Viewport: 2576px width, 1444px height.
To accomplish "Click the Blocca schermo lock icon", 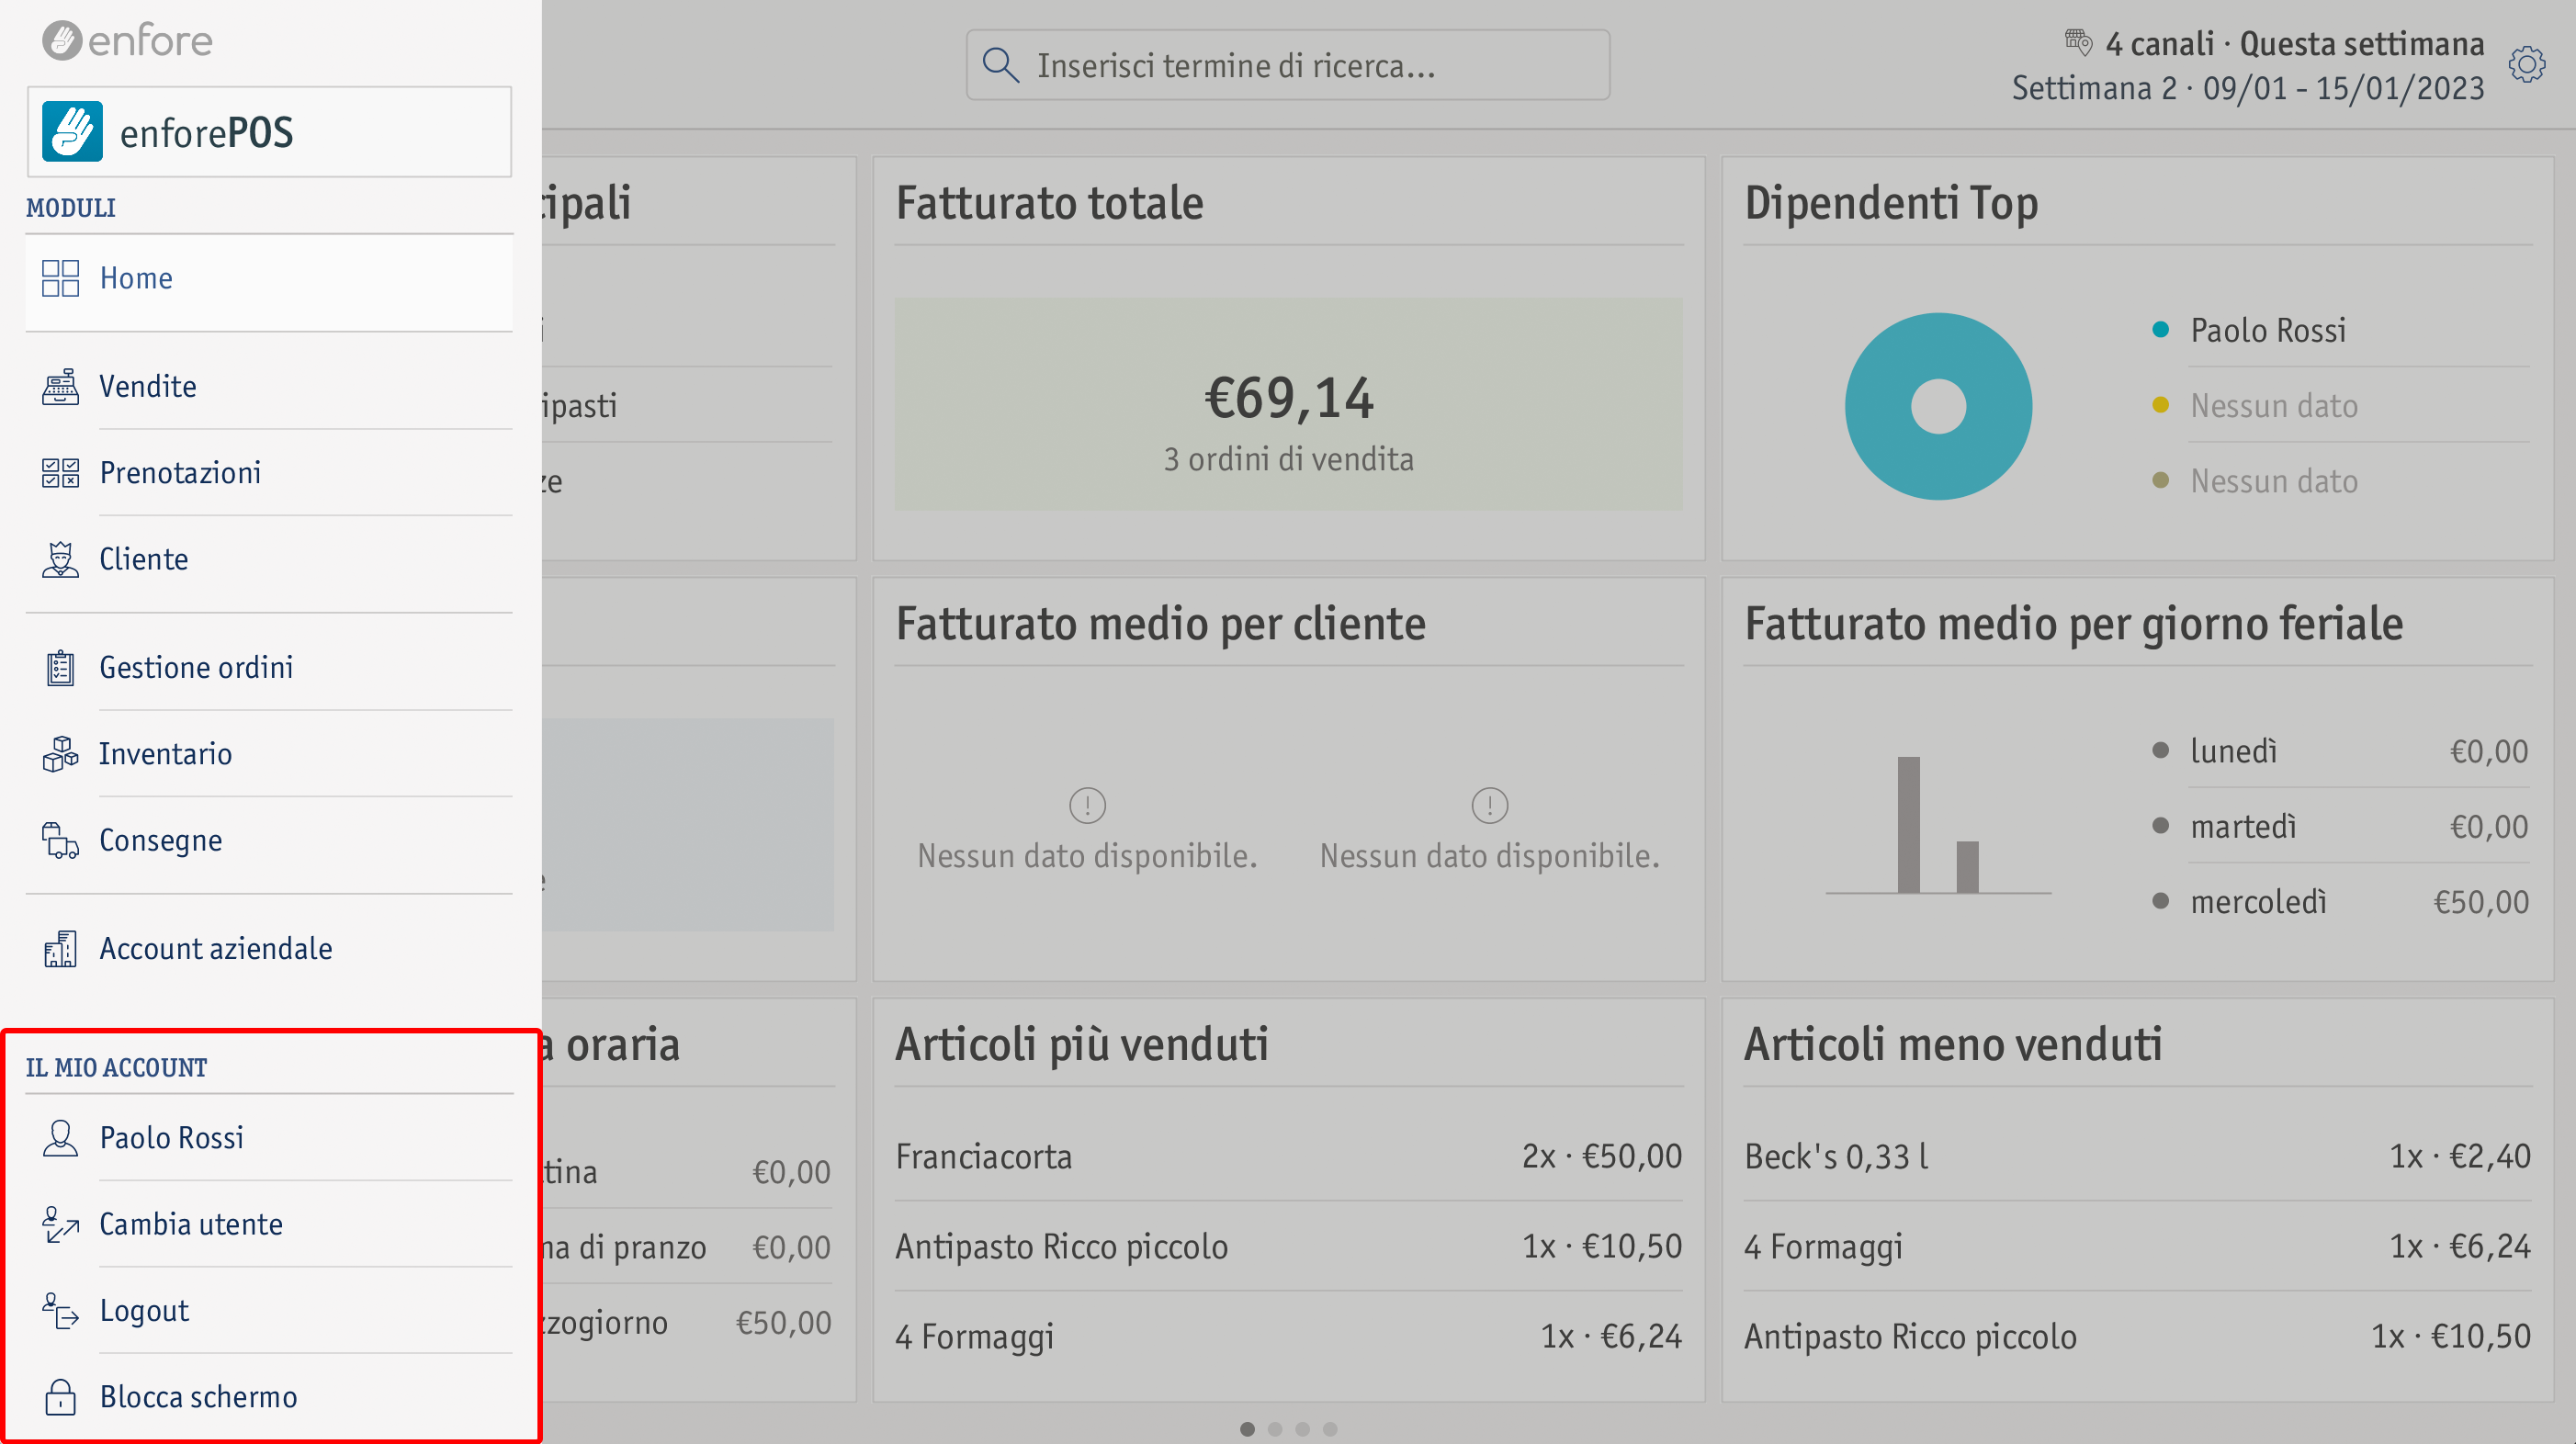I will [60, 1397].
